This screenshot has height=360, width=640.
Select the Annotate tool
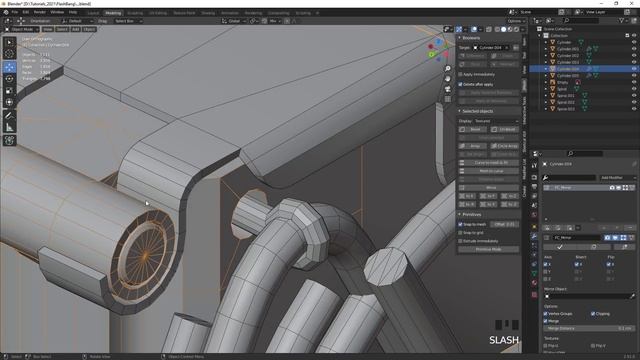click(9, 116)
